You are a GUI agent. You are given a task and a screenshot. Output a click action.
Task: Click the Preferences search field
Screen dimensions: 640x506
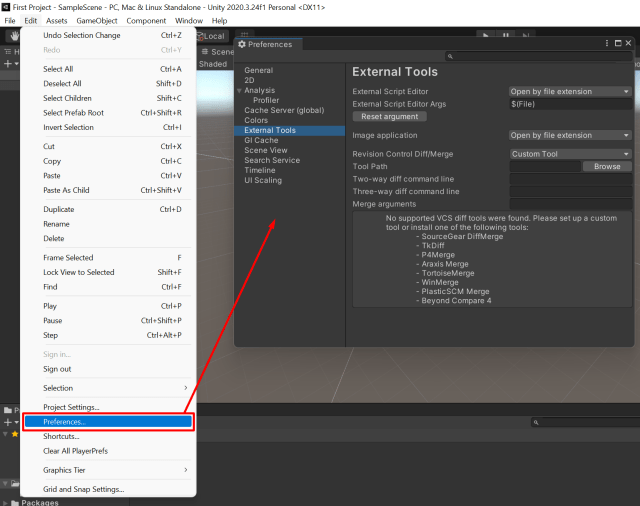[539, 56]
